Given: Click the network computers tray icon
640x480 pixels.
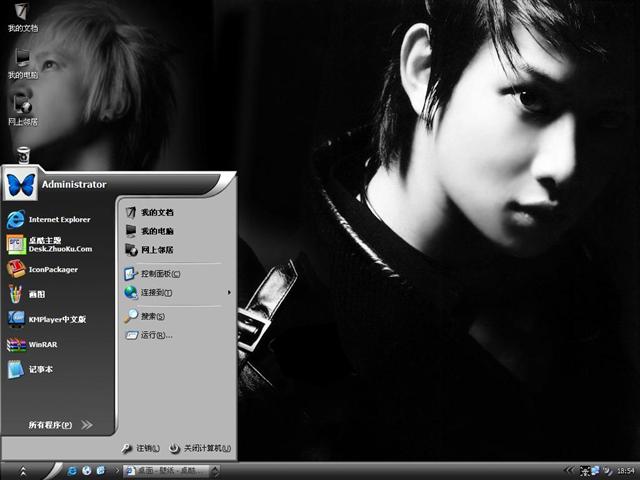Looking at the screenshot, I should click(x=596, y=471).
